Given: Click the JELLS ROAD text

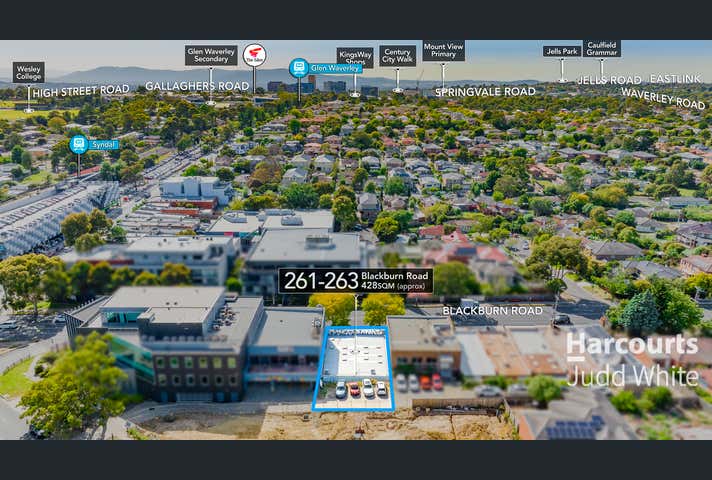Looking at the screenshot, I should [x=609, y=80].
